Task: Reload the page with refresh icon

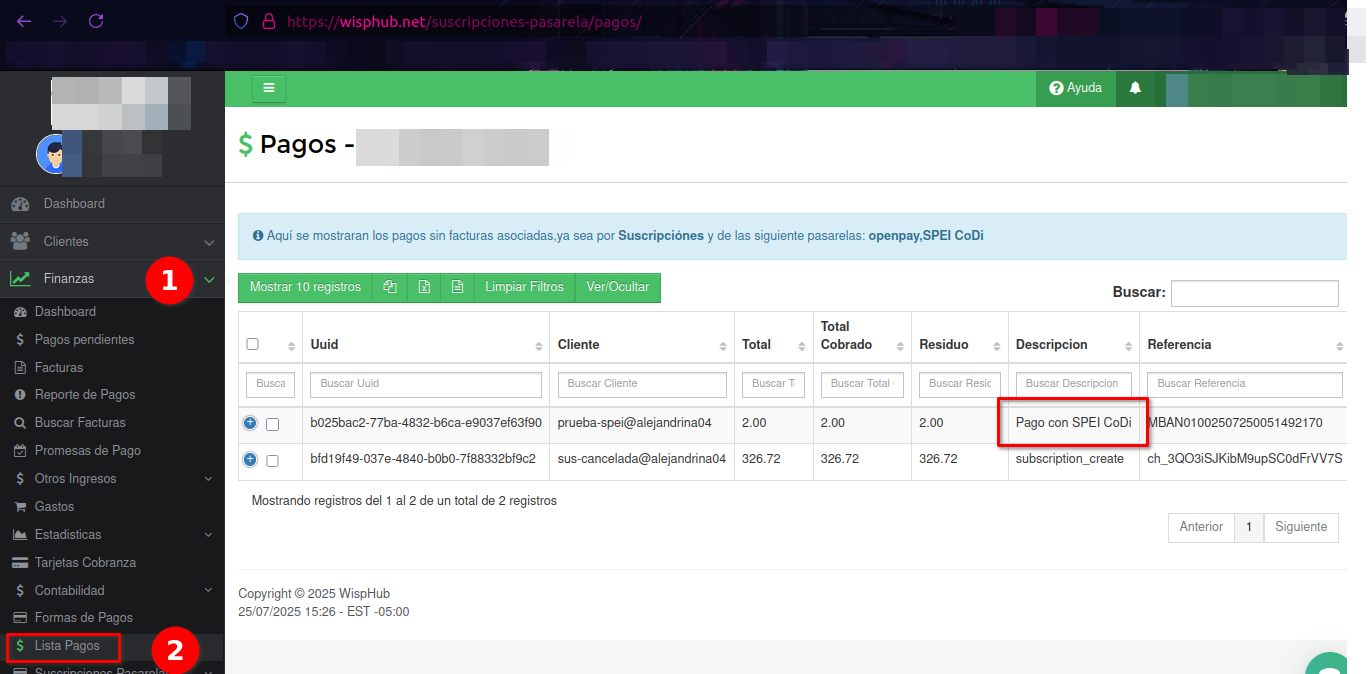Action: [x=96, y=21]
